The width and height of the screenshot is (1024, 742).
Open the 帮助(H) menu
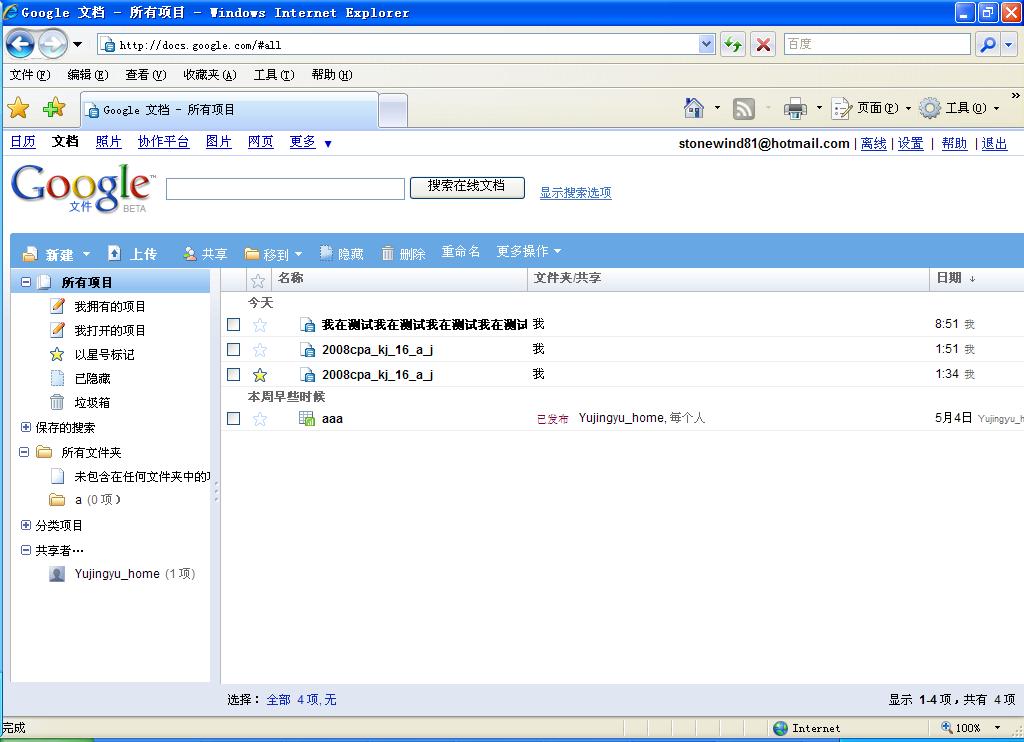tap(332, 75)
